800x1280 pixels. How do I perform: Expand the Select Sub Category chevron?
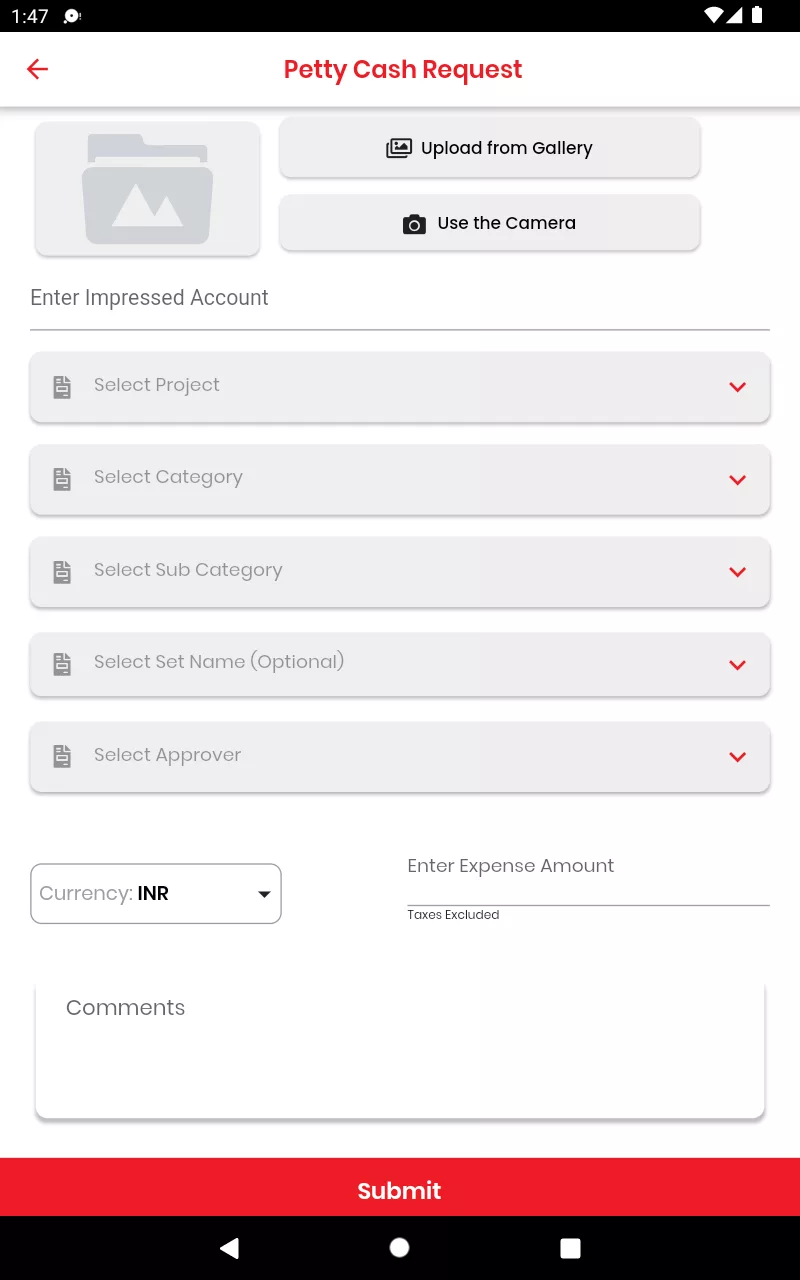point(738,572)
